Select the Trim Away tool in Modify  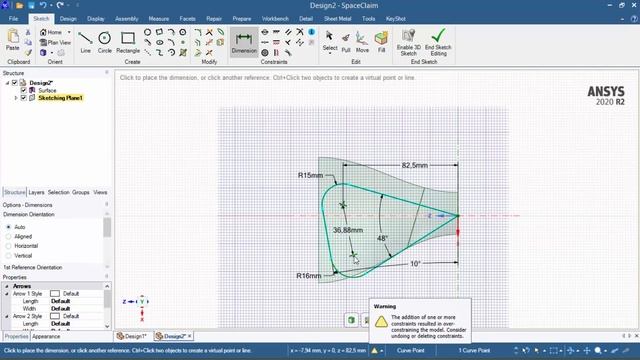click(x=209, y=32)
